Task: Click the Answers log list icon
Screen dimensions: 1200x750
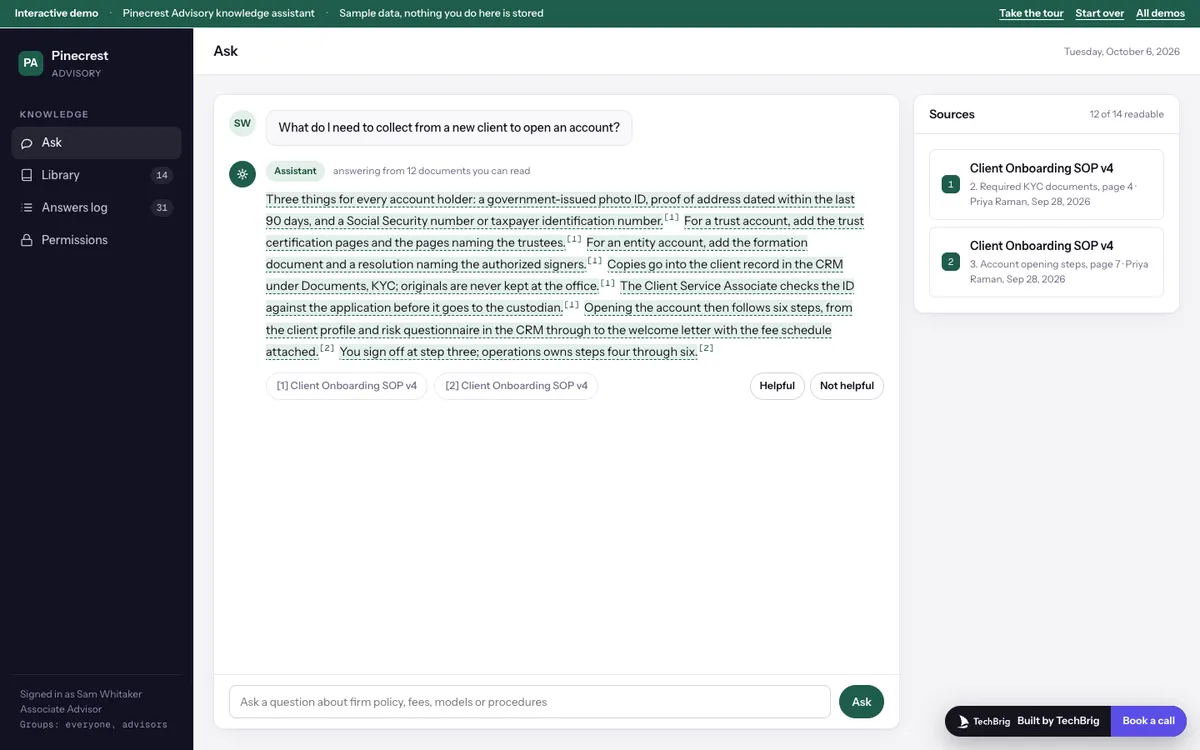Action: coord(27,208)
